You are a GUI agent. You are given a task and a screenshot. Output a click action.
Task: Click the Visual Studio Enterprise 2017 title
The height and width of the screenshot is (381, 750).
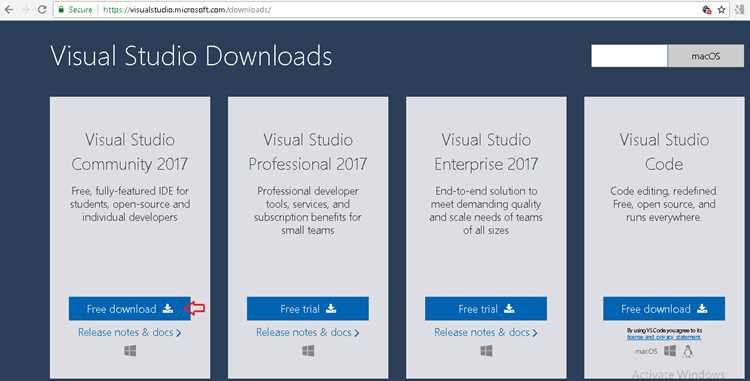[486, 152]
